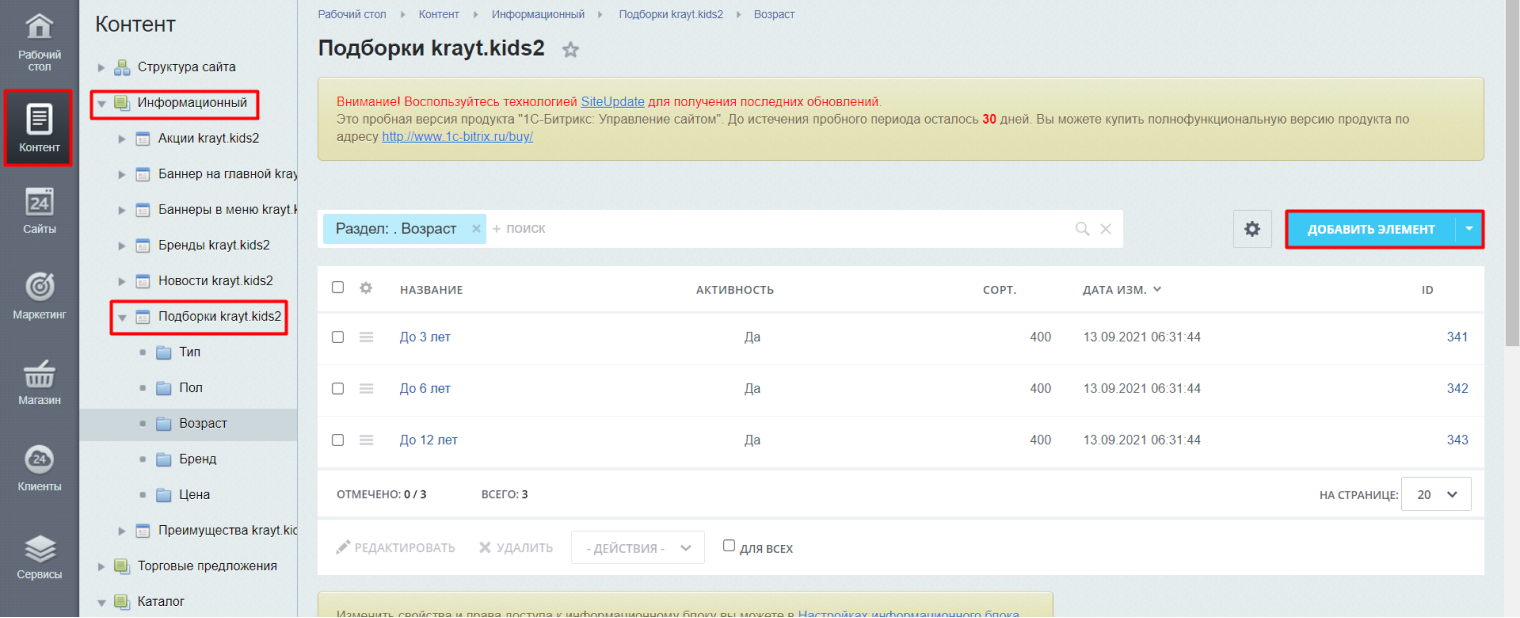The height and width of the screenshot is (618, 1520).
Task: Click the Новости krayt.kids2 iblock icon
Action: 142,281
